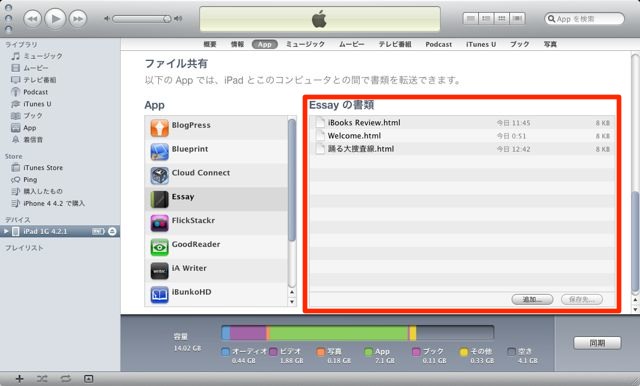Click the Next track button
The height and width of the screenshot is (386, 640).
coord(78,19)
